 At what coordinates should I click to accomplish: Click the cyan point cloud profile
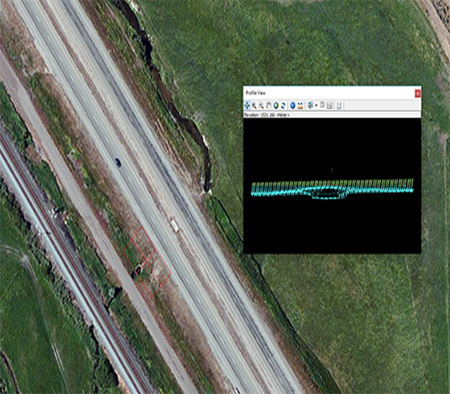coord(332,189)
